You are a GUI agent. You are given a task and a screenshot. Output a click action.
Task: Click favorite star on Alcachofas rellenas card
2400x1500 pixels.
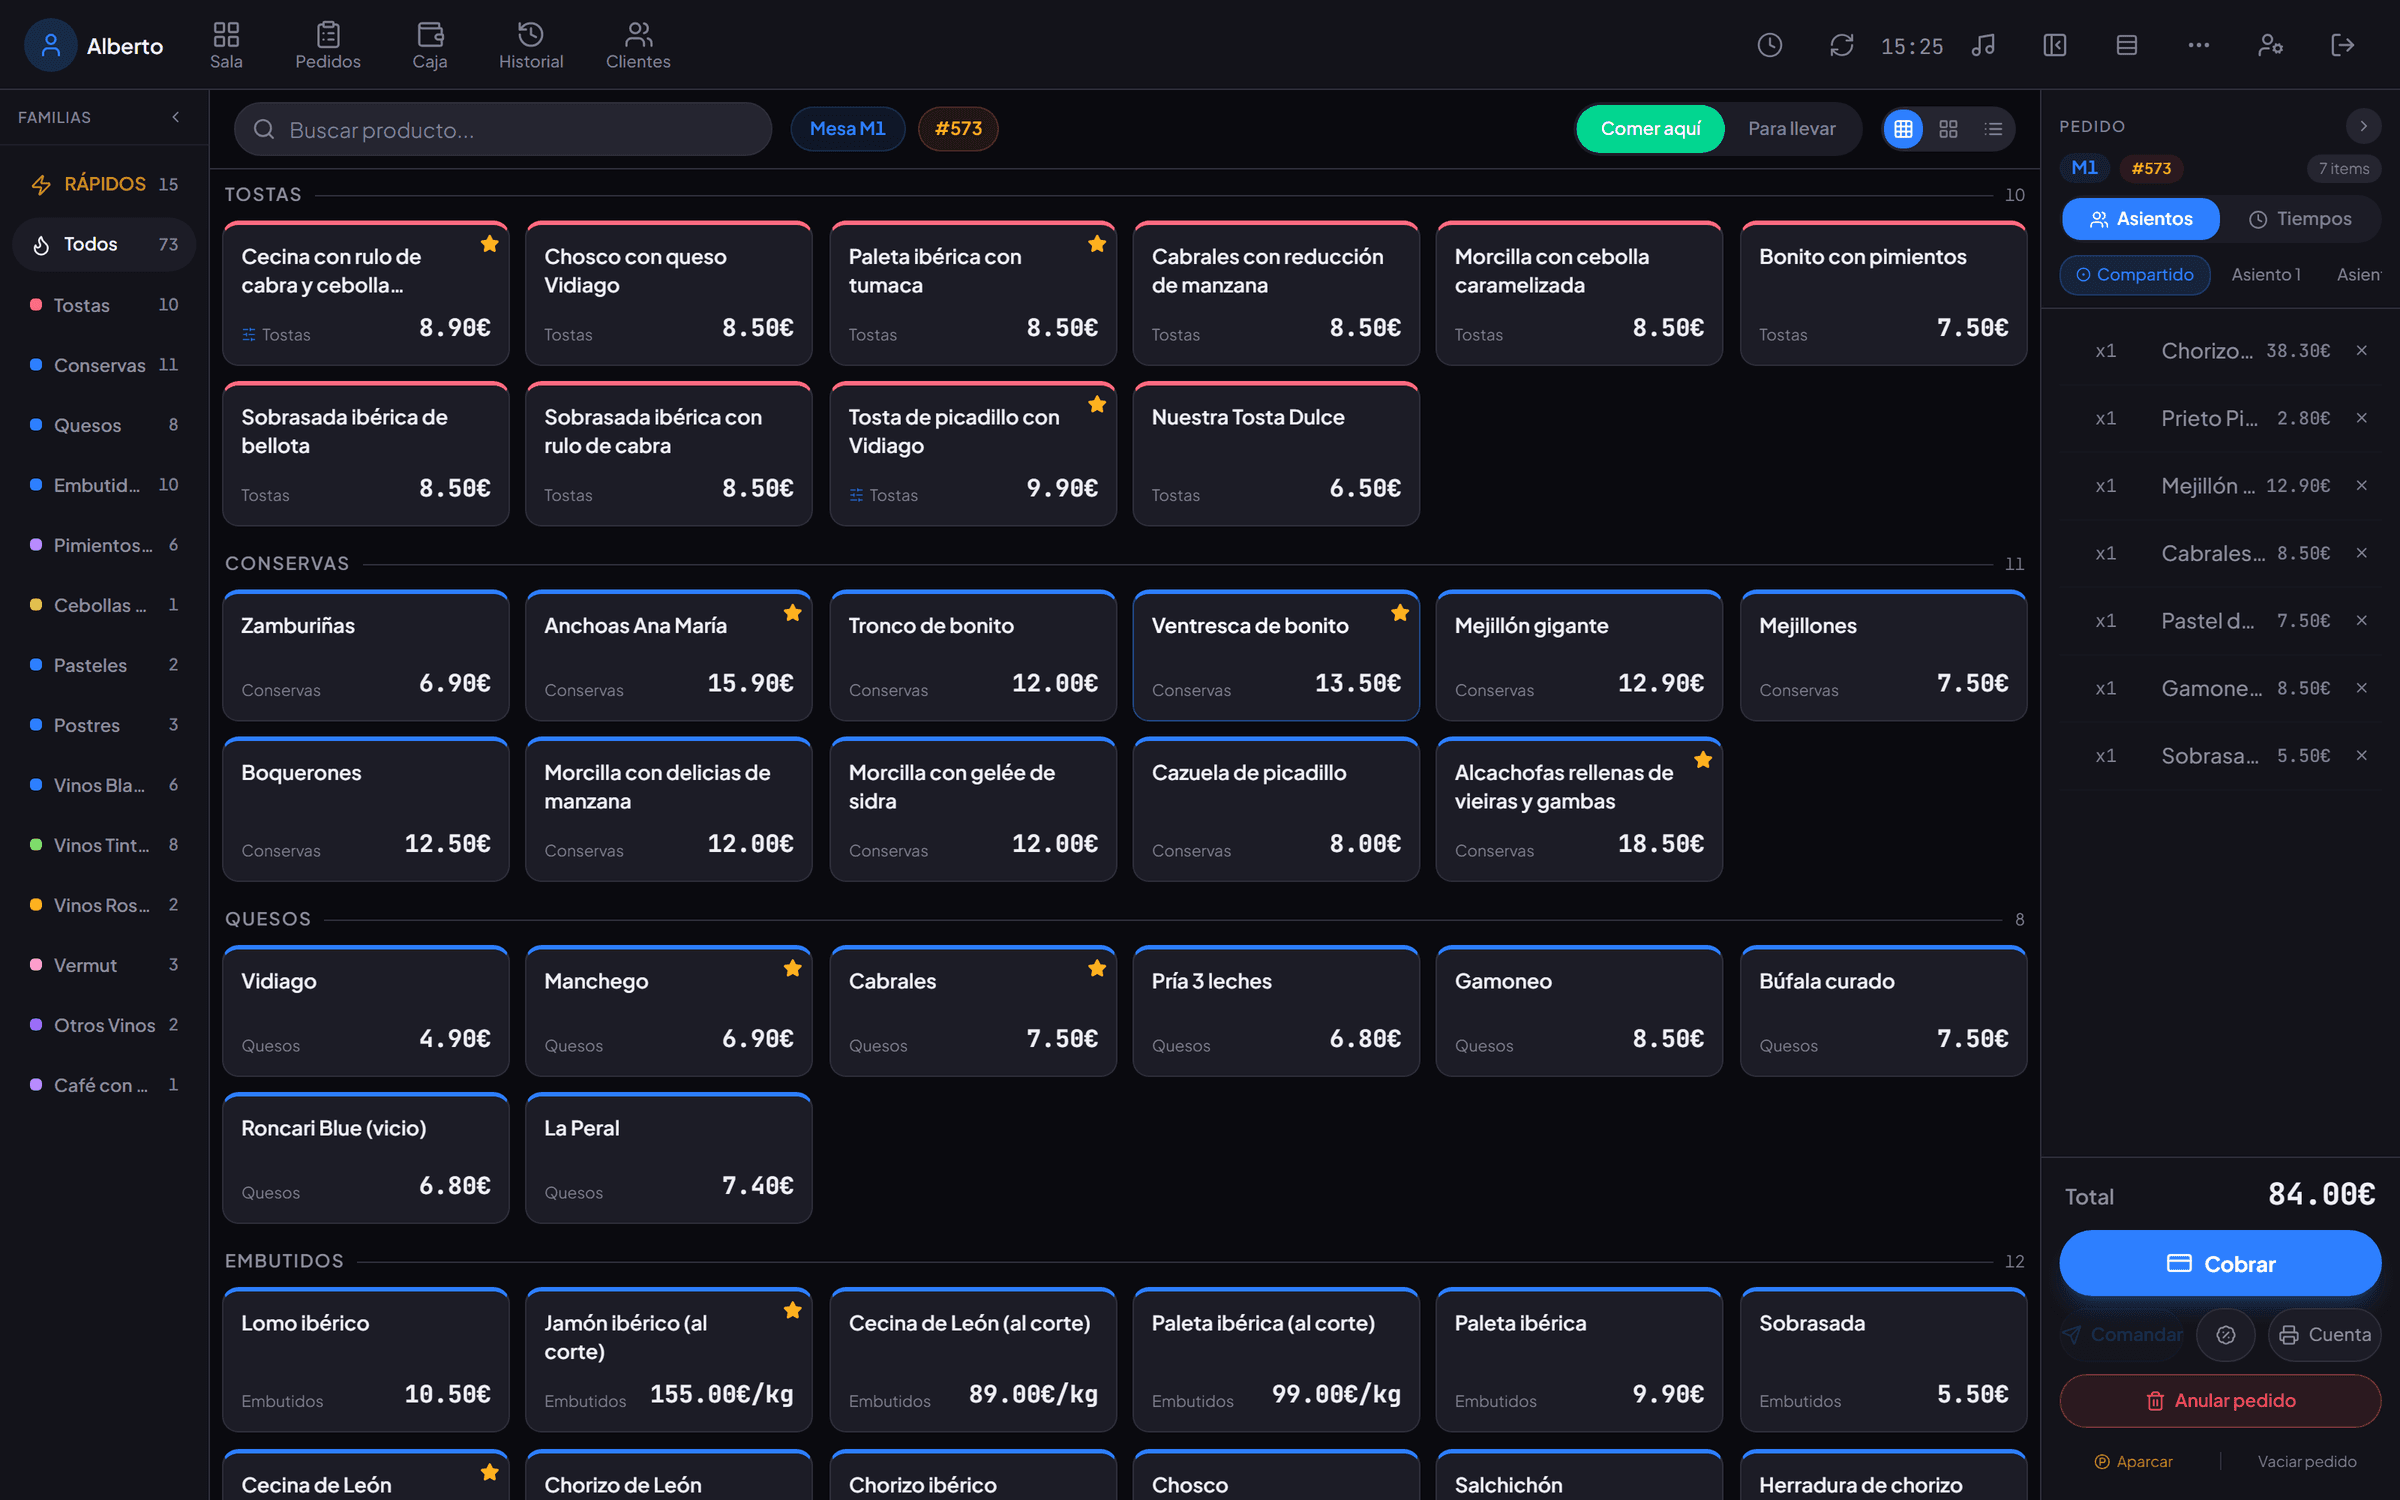(1703, 760)
